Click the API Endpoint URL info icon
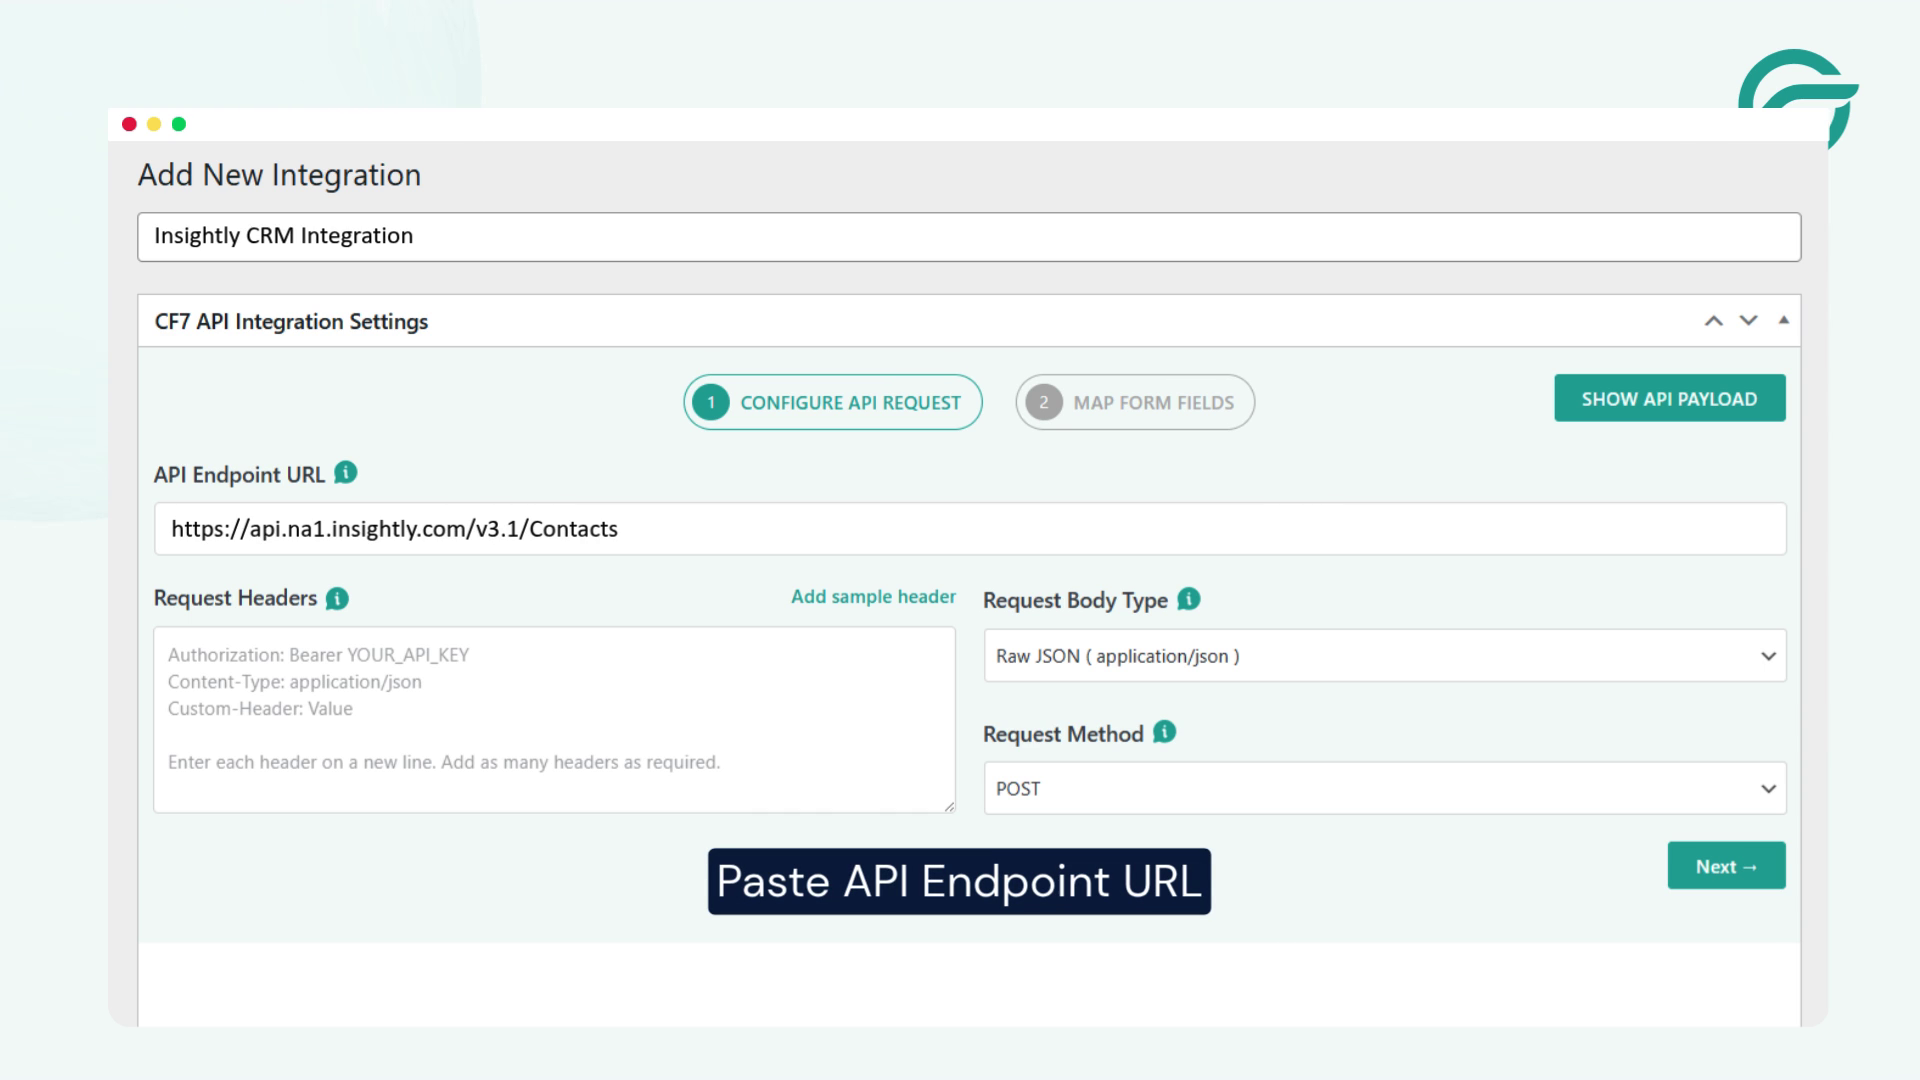The height and width of the screenshot is (1080, 1920). [x=346, y=473]
